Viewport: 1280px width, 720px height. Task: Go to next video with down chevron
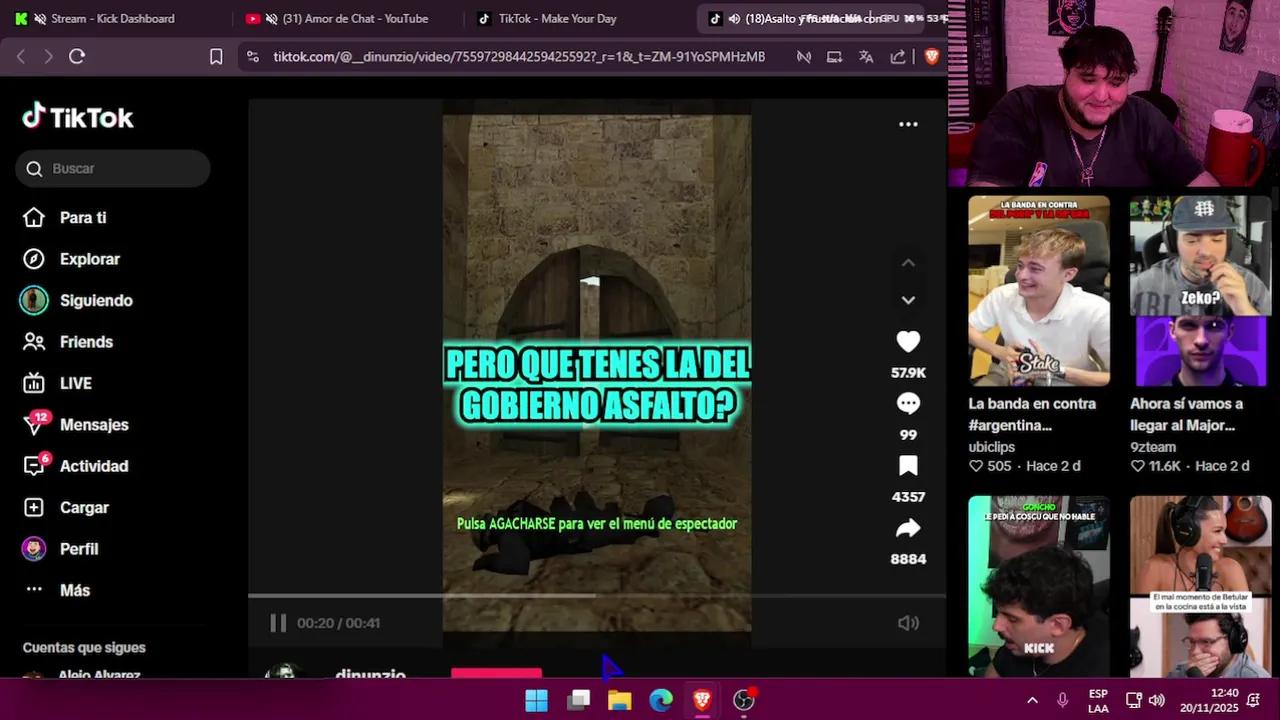pyautogui.click(x=908, y=300)
